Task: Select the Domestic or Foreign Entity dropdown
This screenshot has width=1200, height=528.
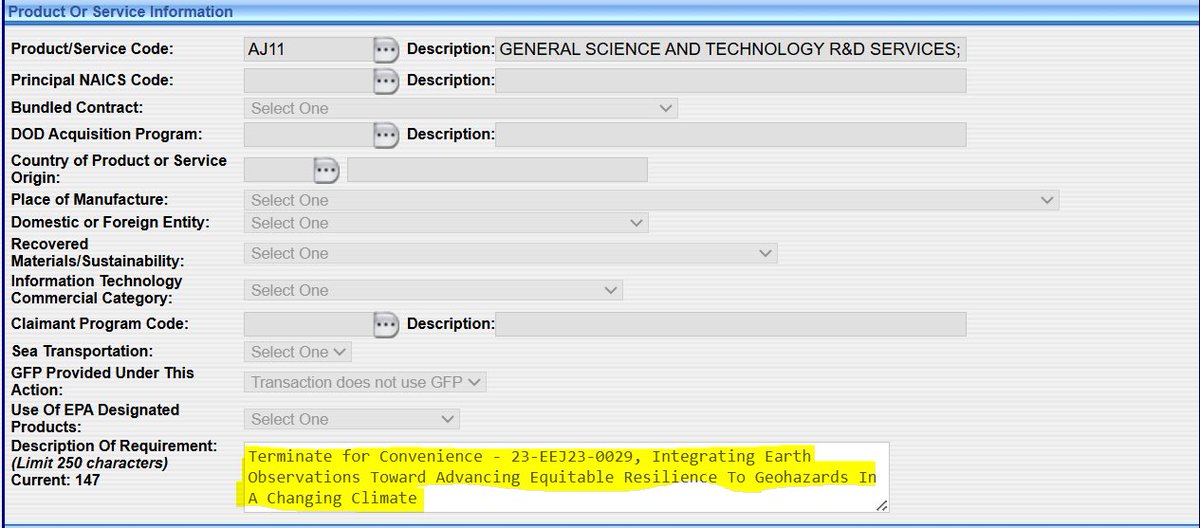Action: [446, 223]
